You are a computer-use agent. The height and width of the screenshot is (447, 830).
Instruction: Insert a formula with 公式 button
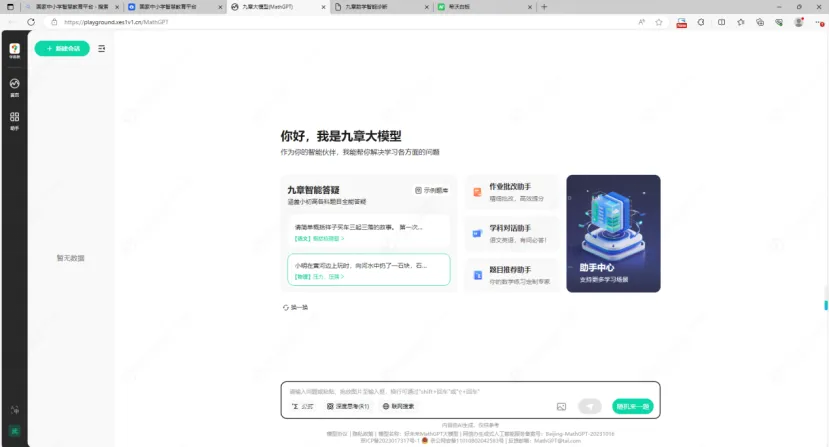click(x=303, y=406)
